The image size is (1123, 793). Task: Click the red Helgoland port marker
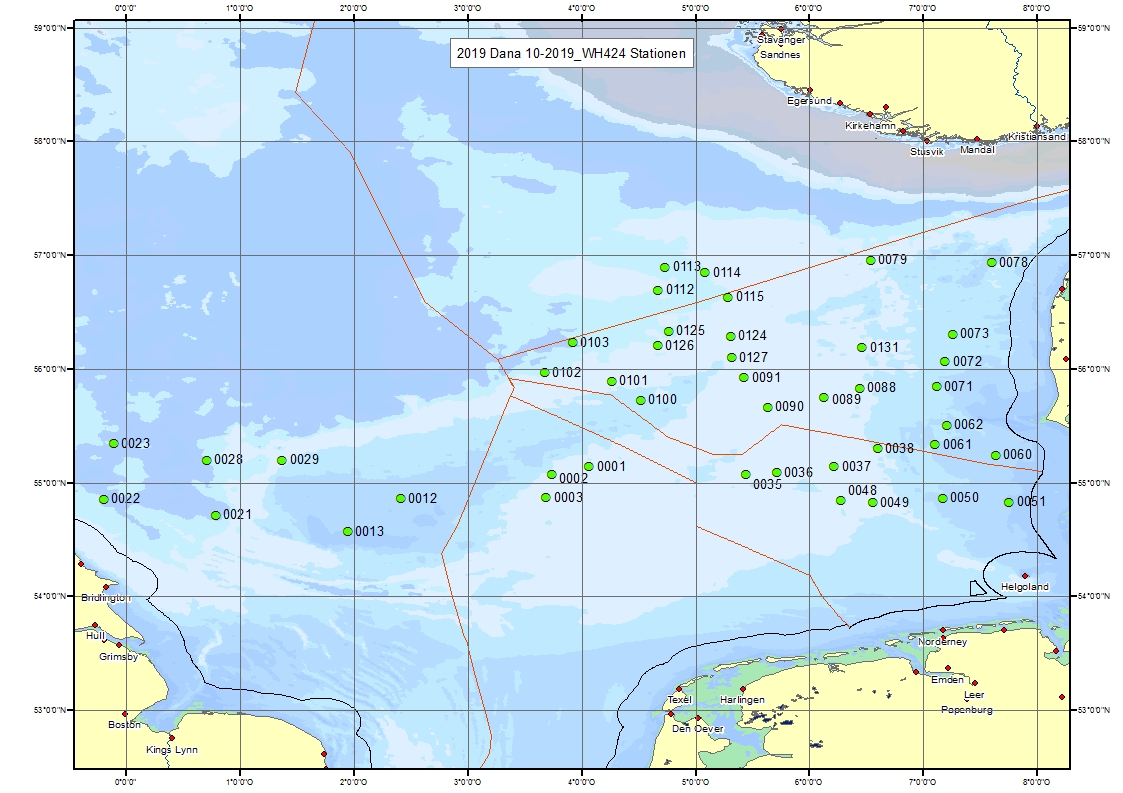(1025, 576)
